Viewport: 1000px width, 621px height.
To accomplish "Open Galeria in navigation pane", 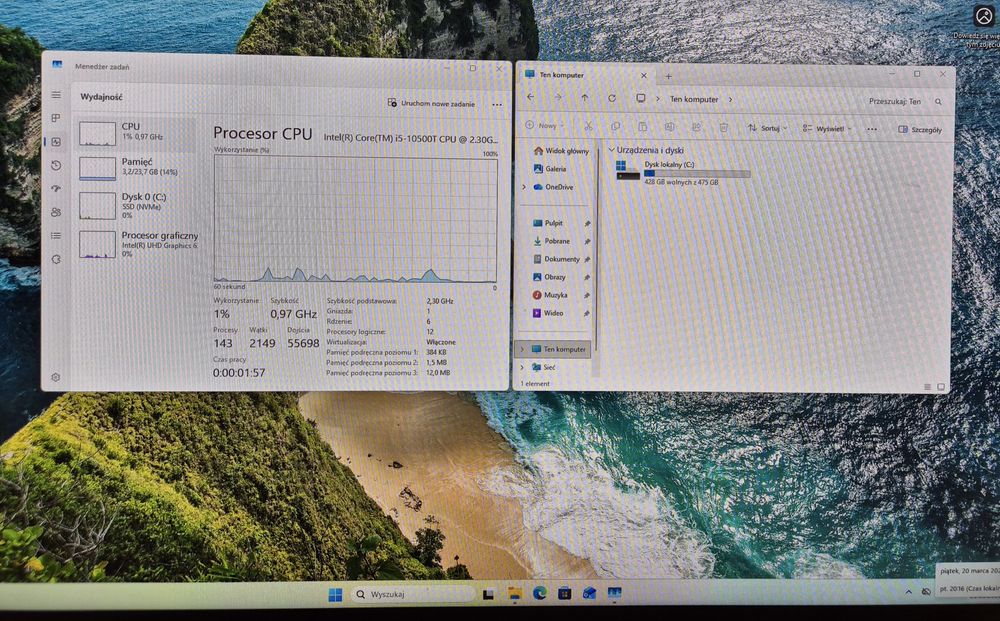I will [550, 169].
